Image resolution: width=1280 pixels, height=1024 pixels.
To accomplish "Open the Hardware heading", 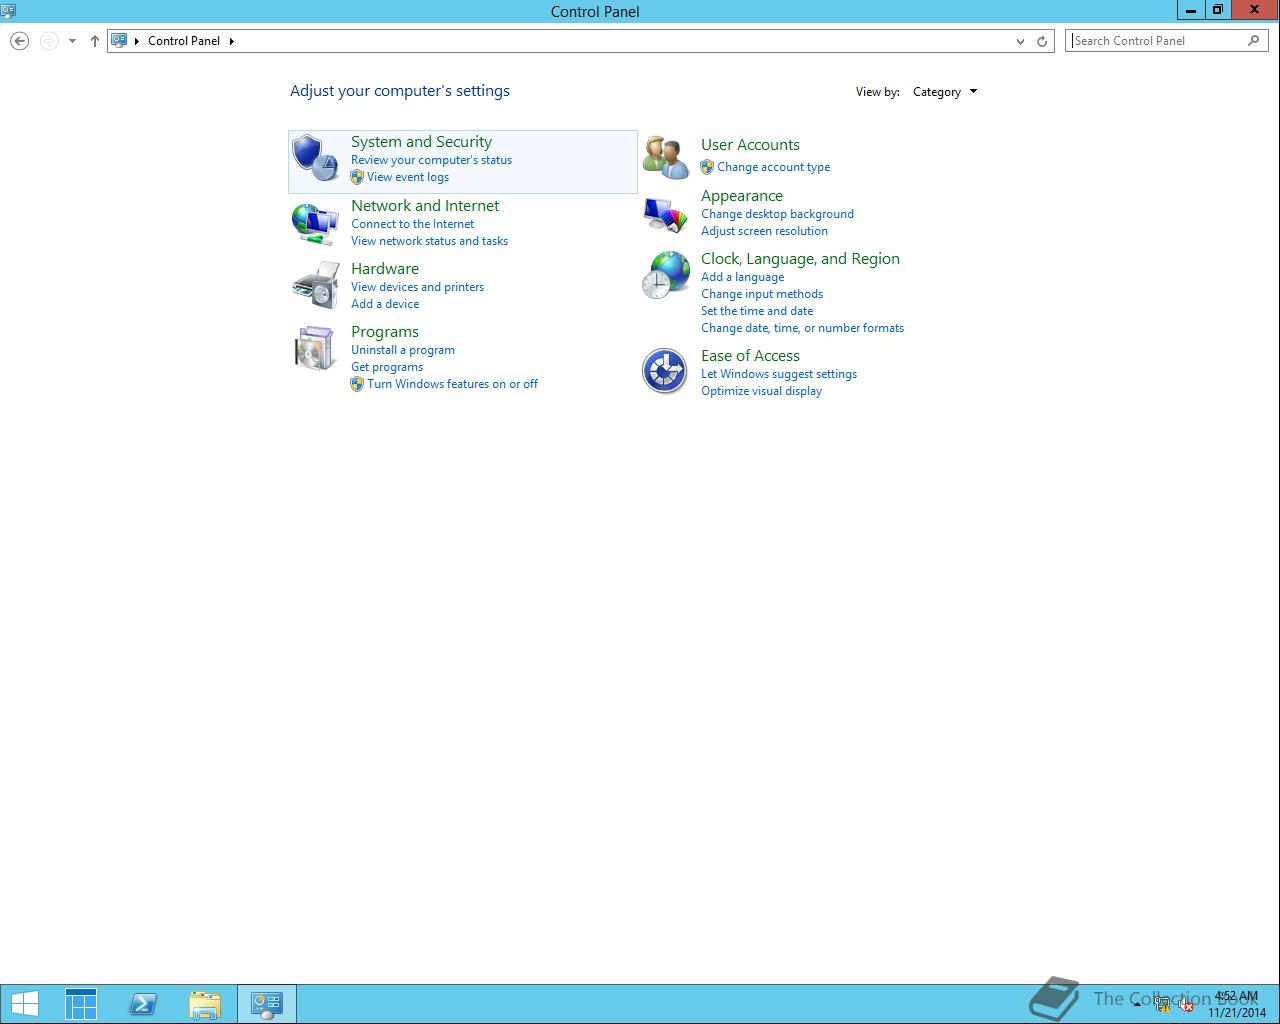I will pos(385,269).
